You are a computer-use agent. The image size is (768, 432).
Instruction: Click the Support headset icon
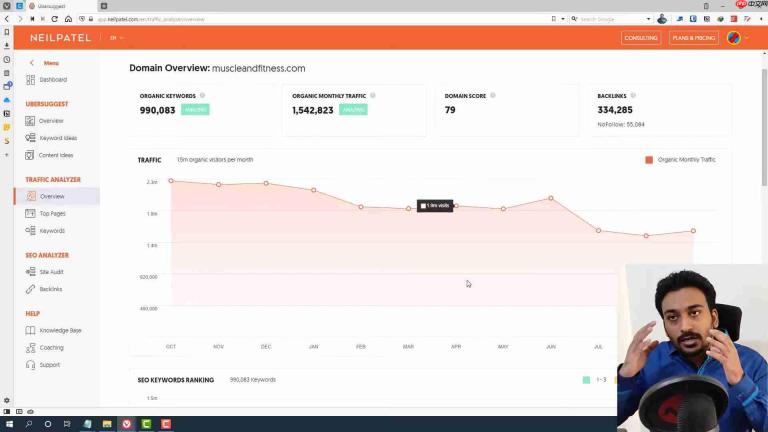pyautogui.click(x=30, y=364)
